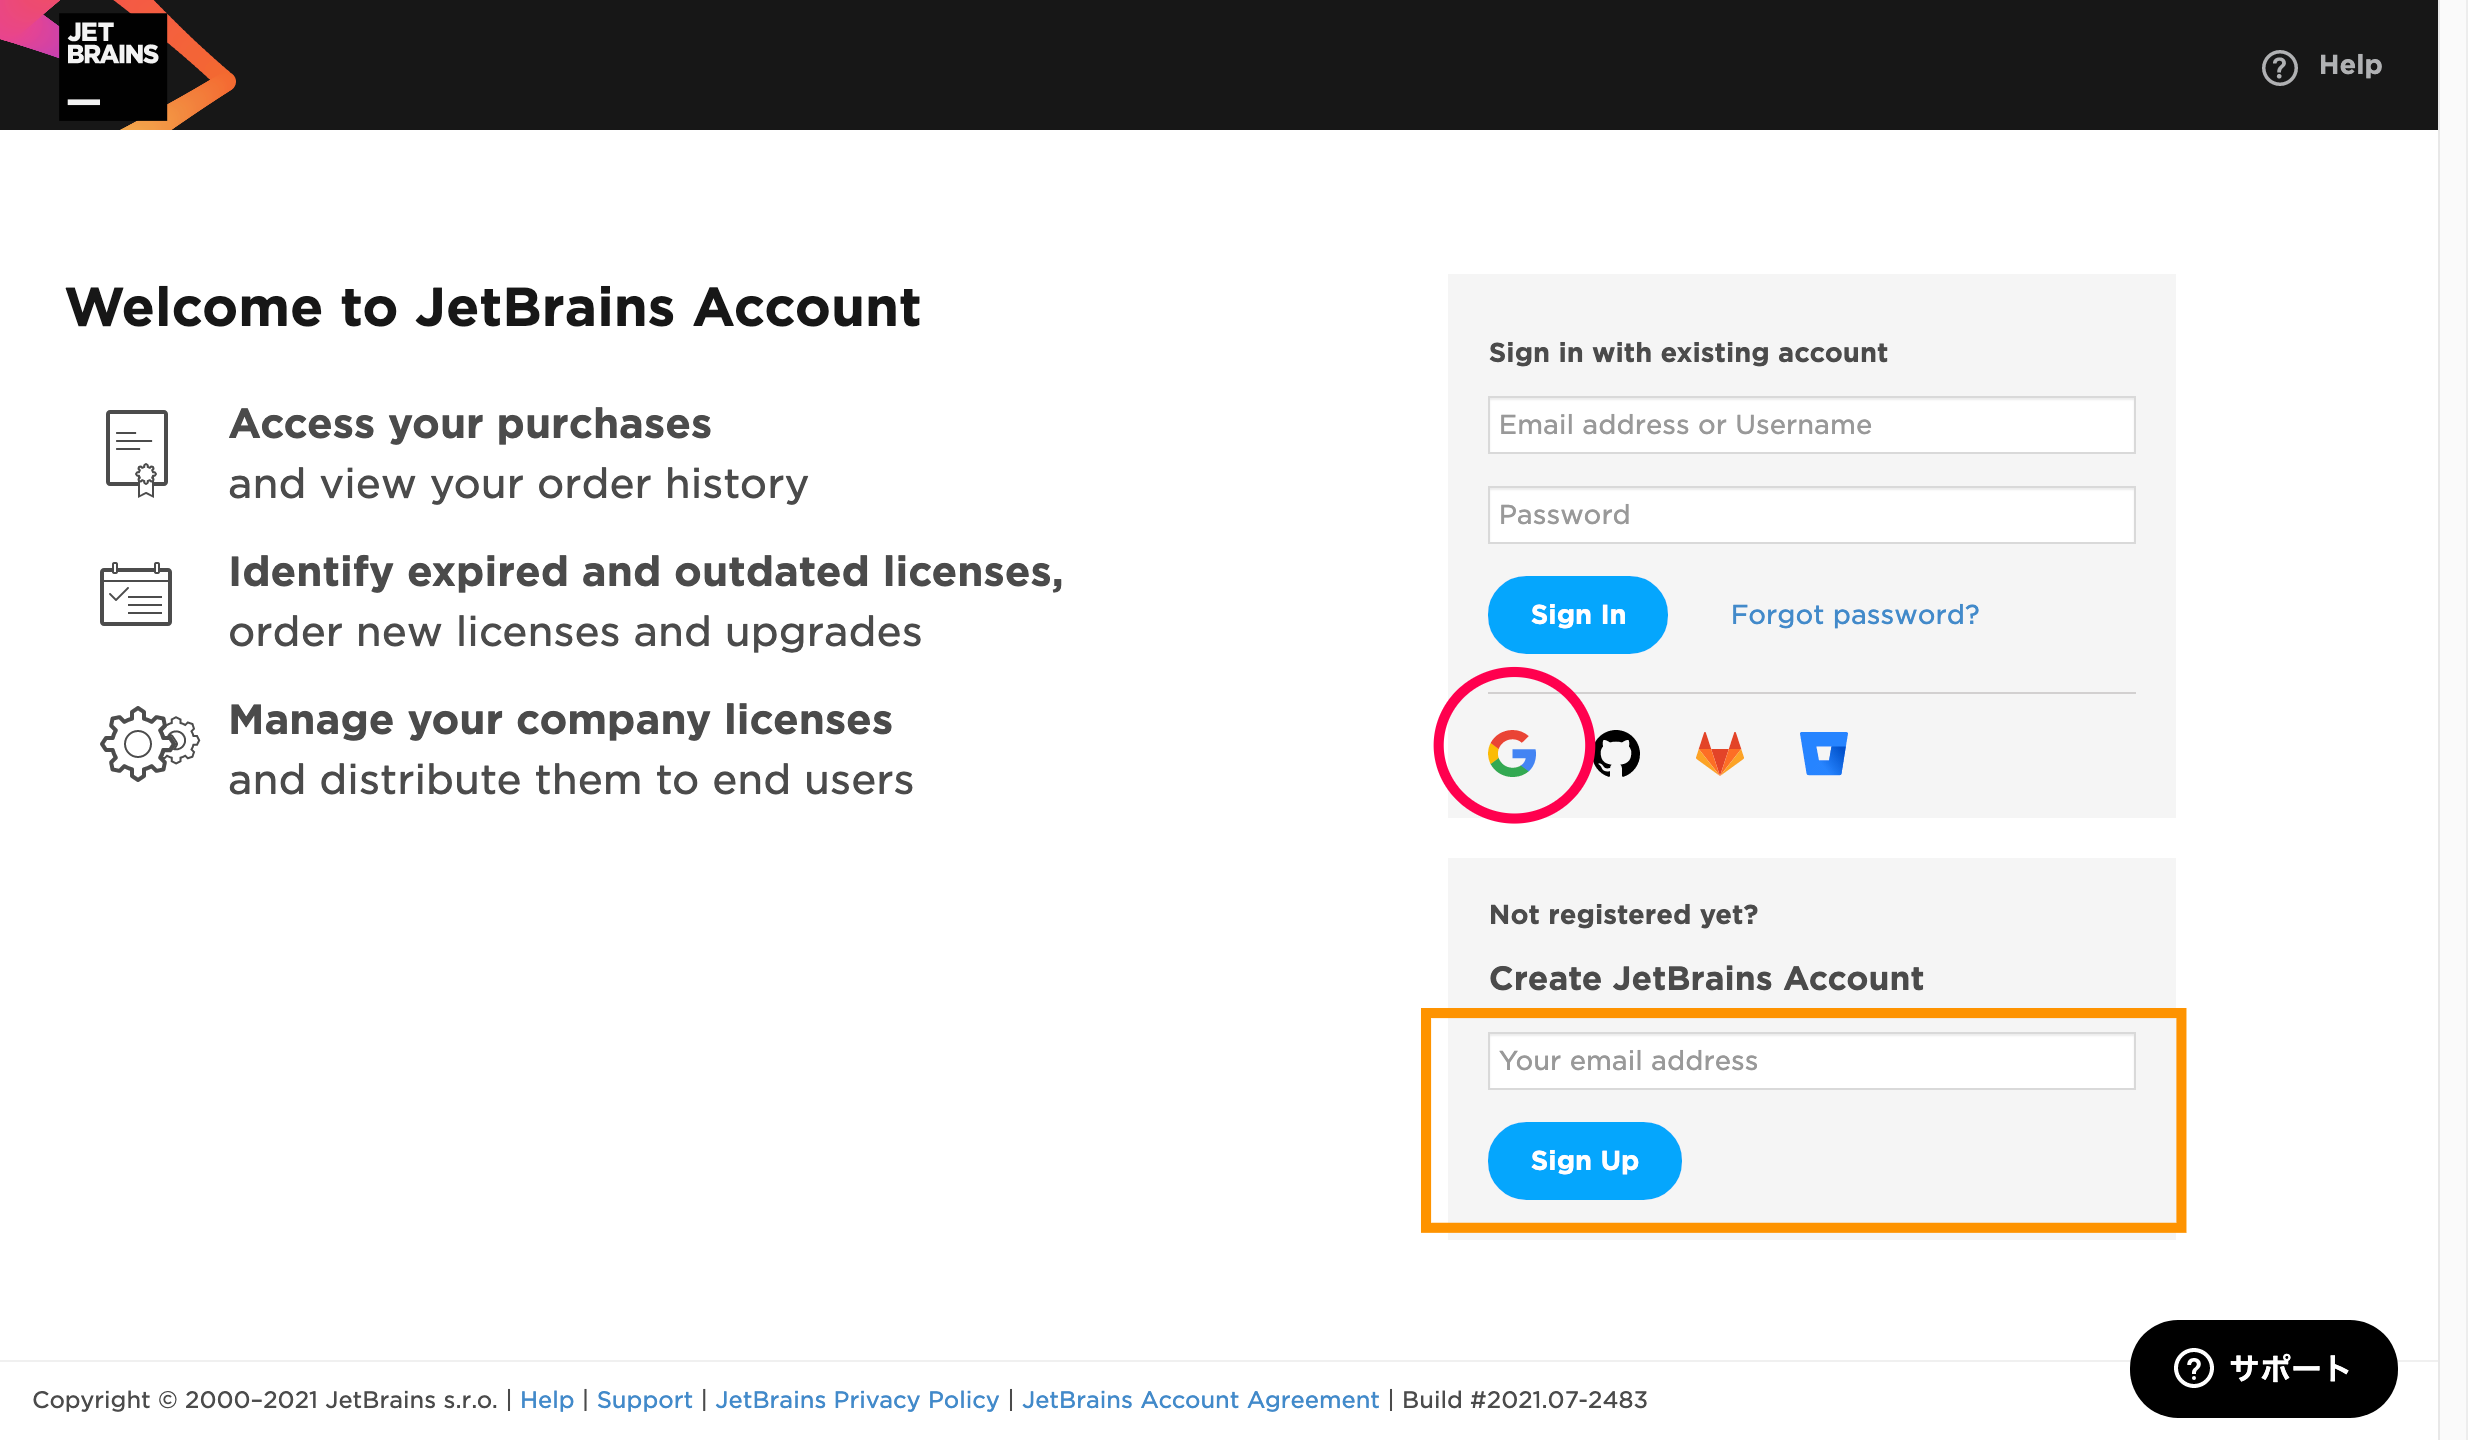
Task: Click the blue Sign In button
Action: point(1577,615)
